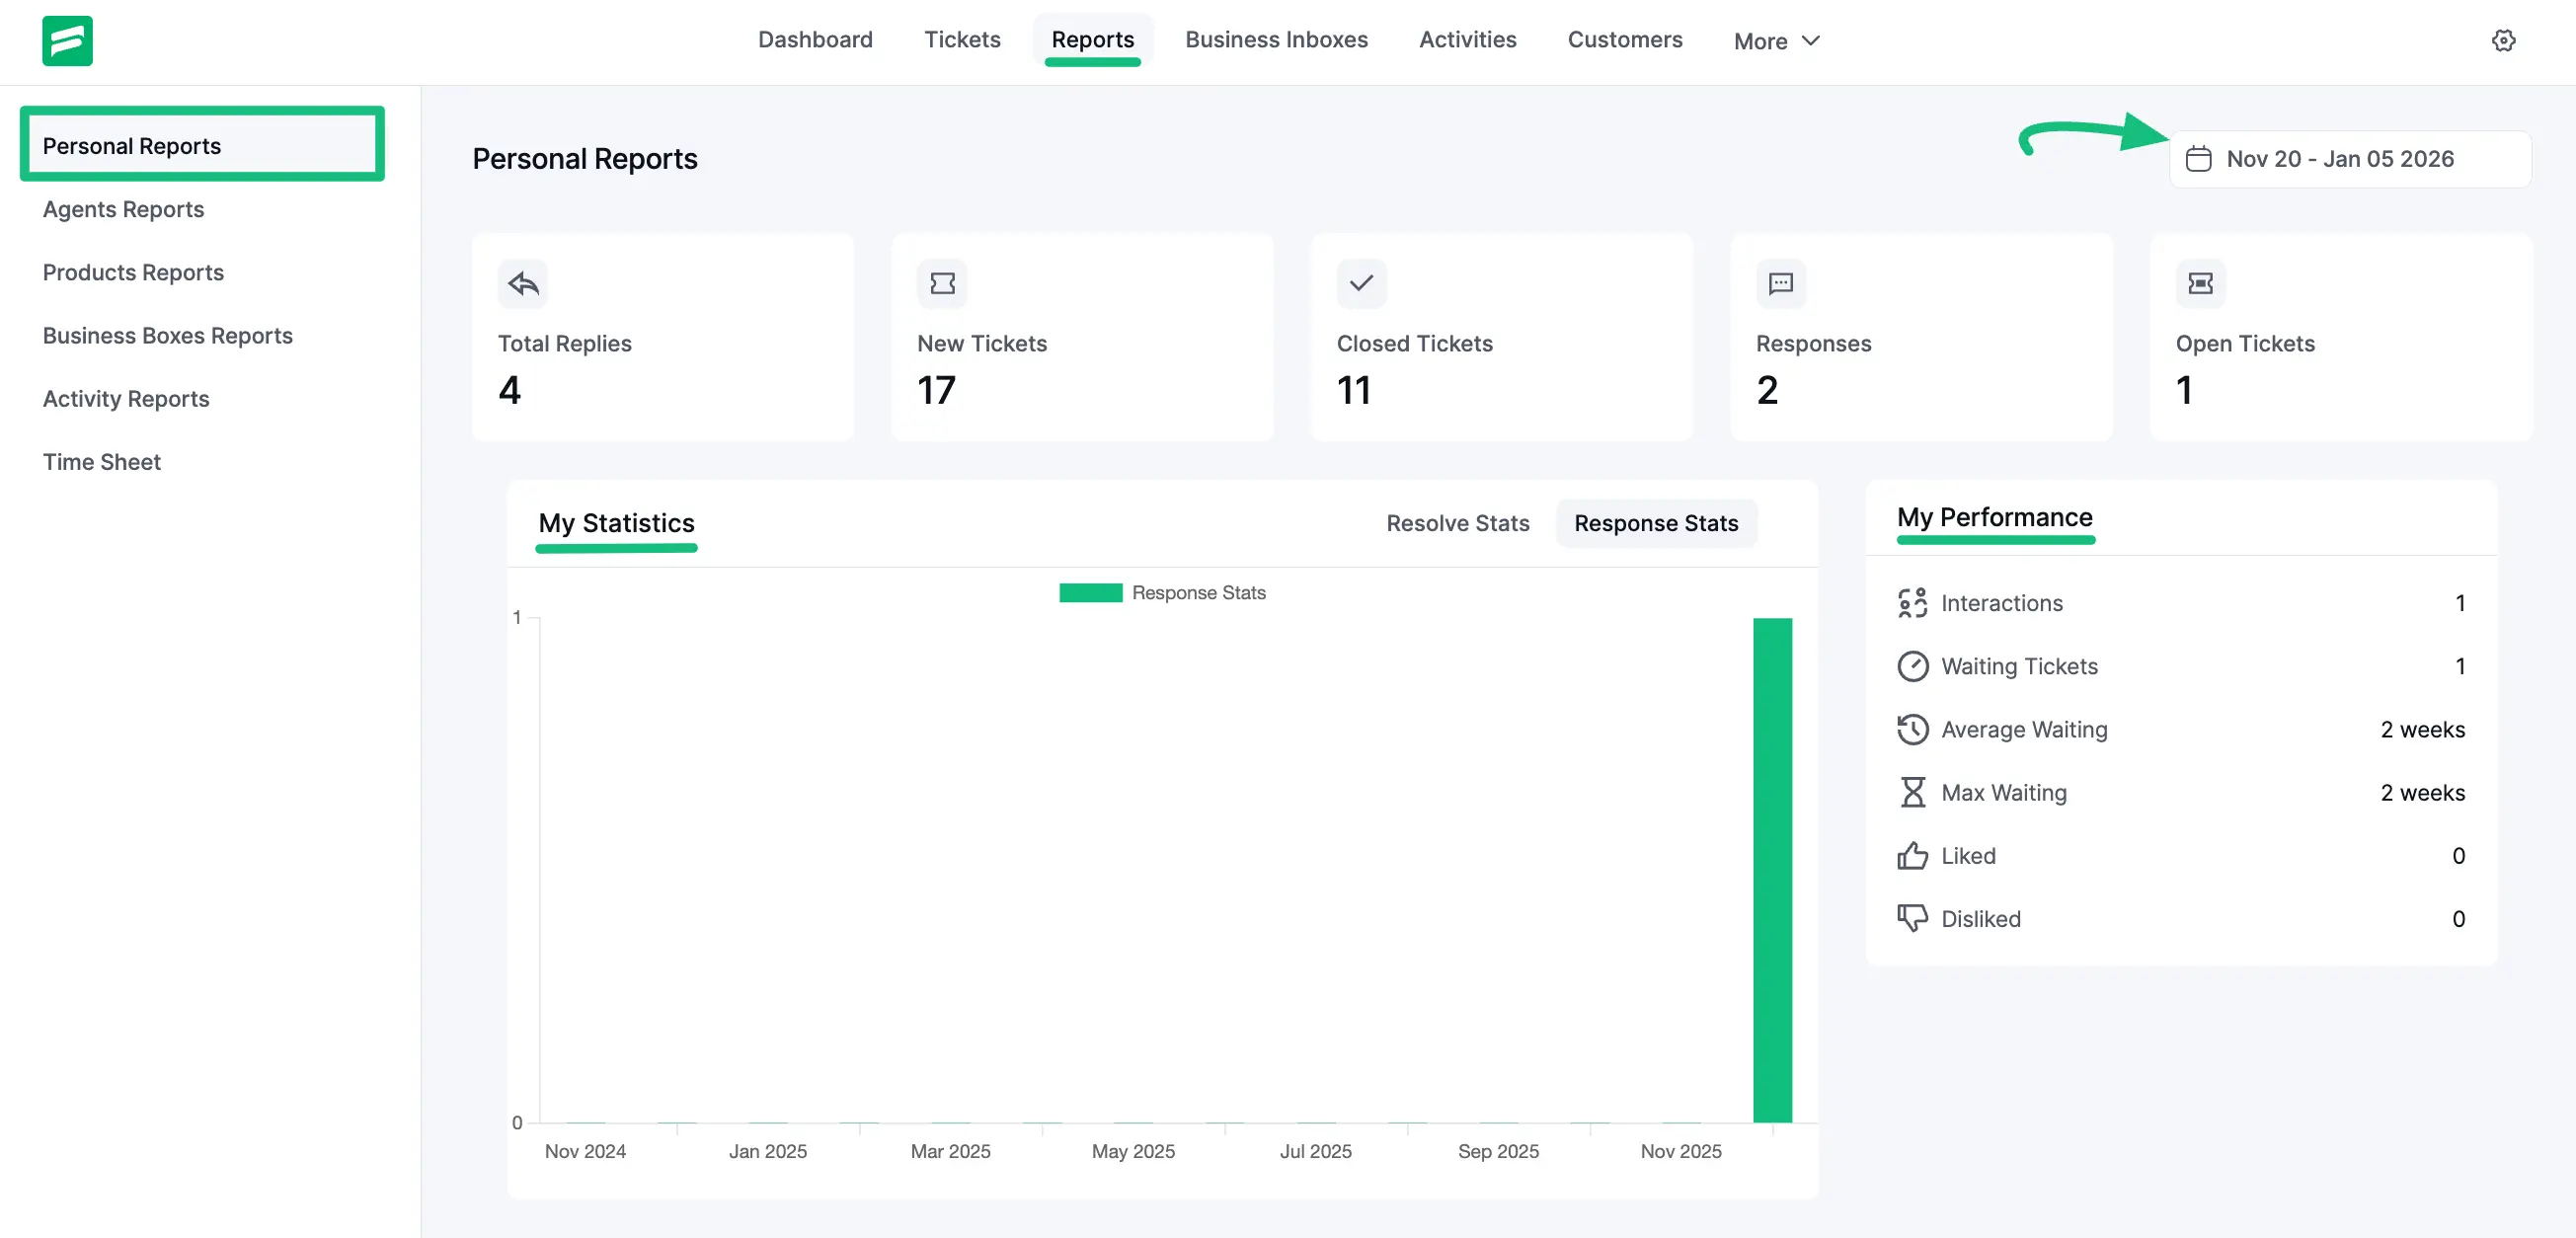This screenshot has height=1238, width=2576.
Task: Click the checkmark icon on Closed Tickets card
Action: click(x=1360, y=283)
